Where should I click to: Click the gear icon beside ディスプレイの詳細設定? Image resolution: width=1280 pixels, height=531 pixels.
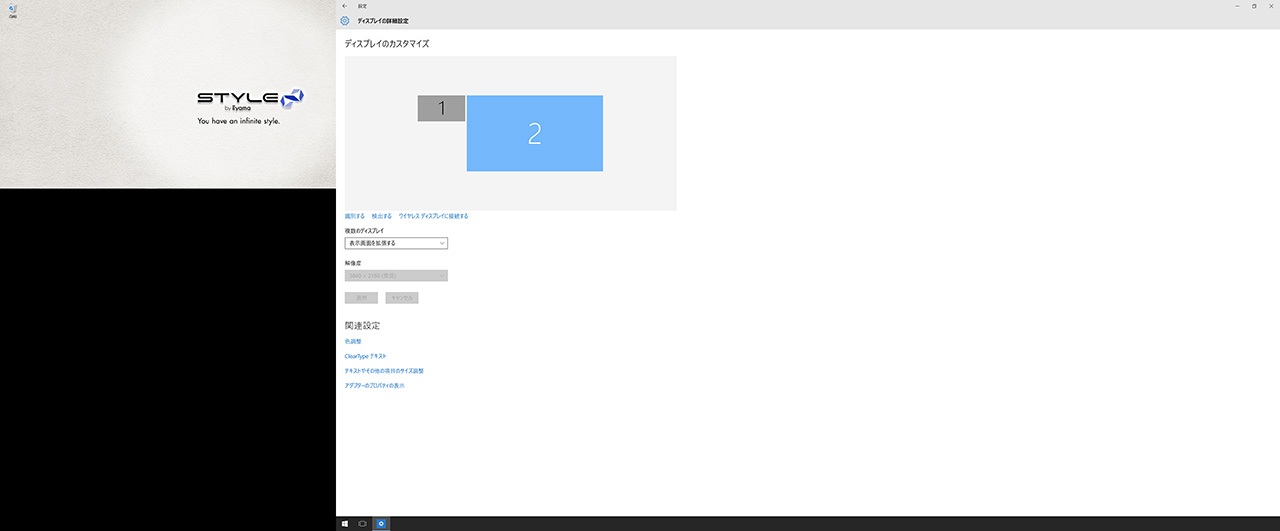[x=345, y=20]
